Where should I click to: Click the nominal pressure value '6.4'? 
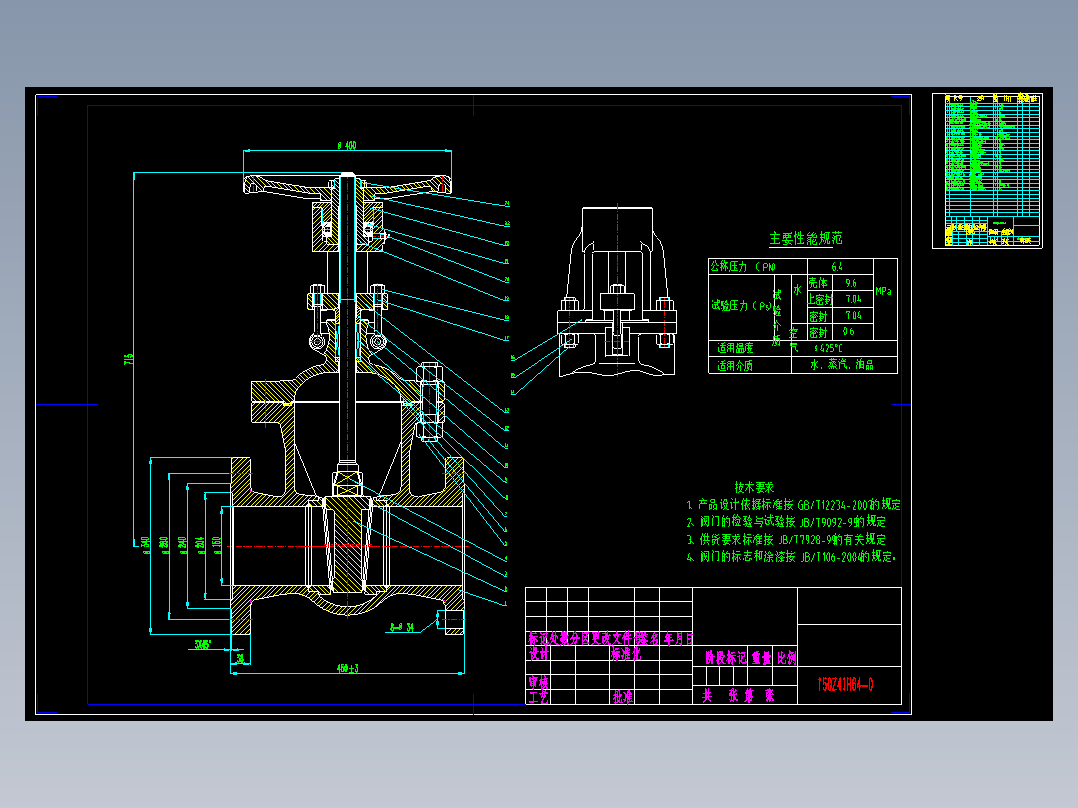tap(837, 267)
